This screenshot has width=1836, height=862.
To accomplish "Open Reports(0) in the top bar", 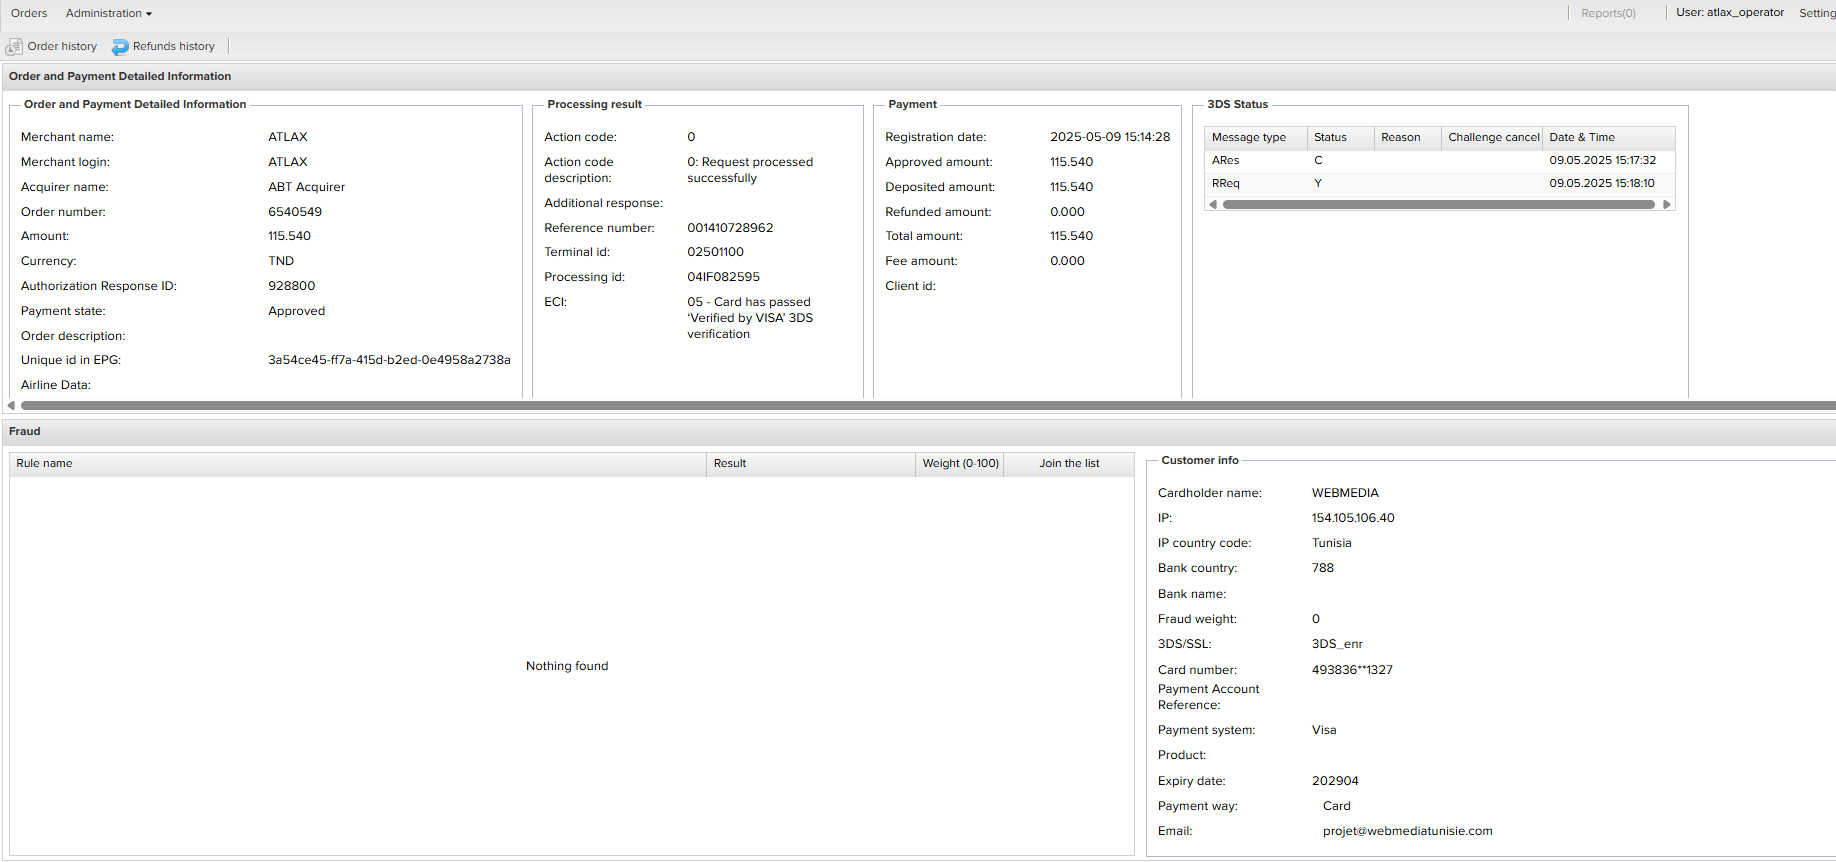I will [x=1608, y=13].
